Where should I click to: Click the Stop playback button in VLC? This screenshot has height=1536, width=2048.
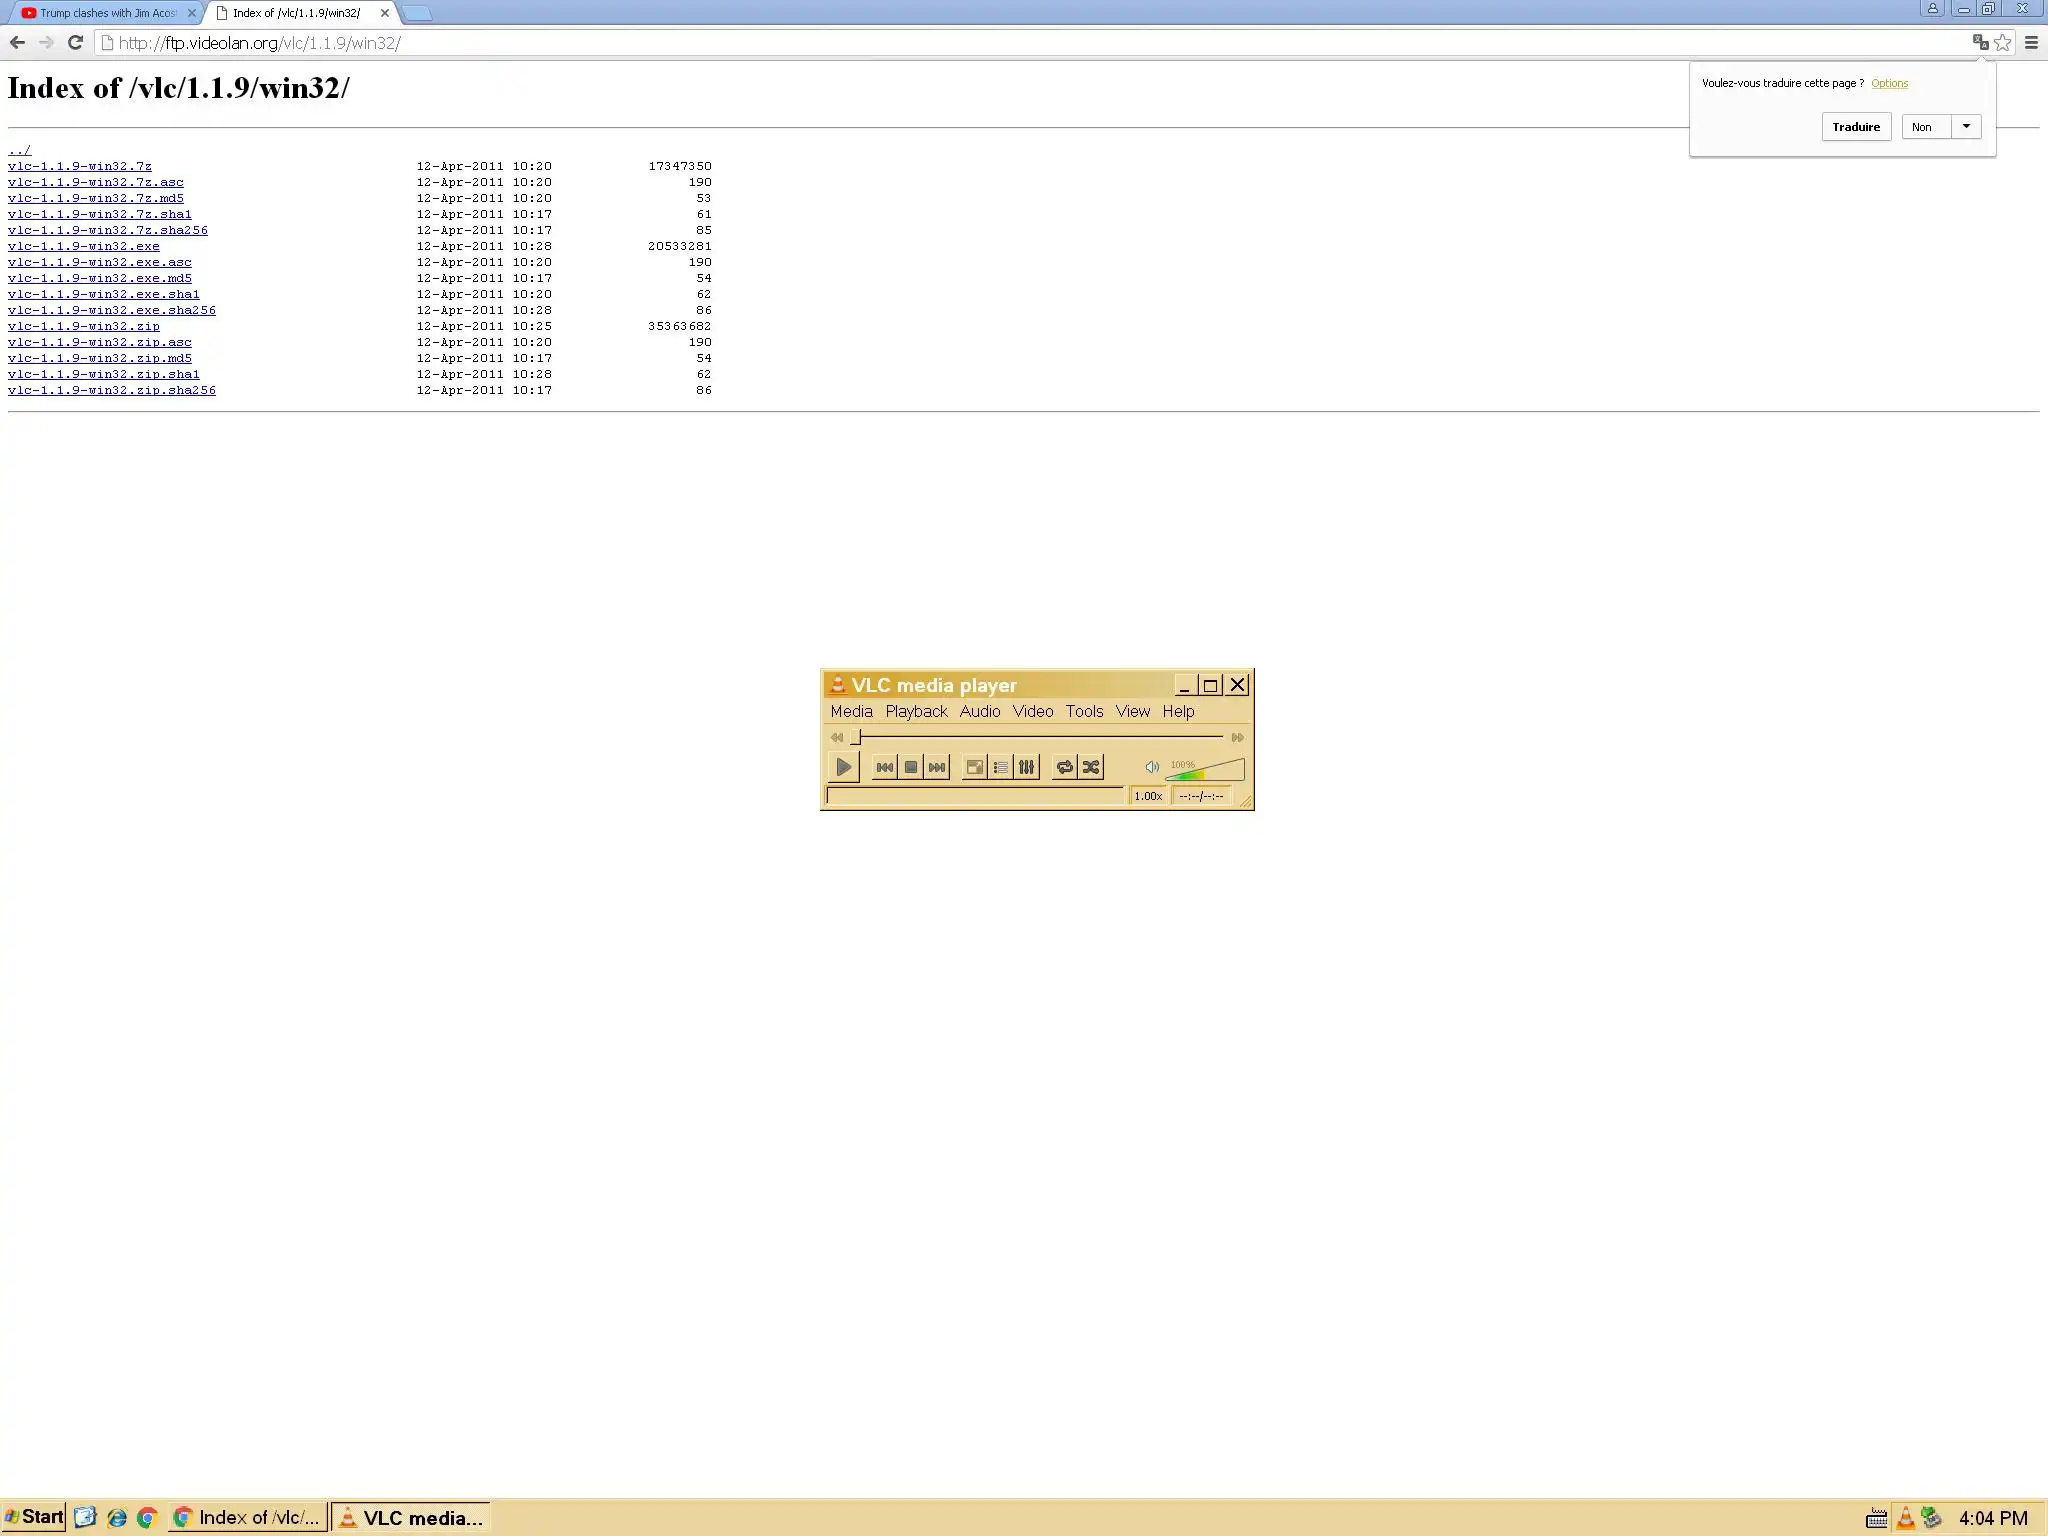click(x=910, y=767)
